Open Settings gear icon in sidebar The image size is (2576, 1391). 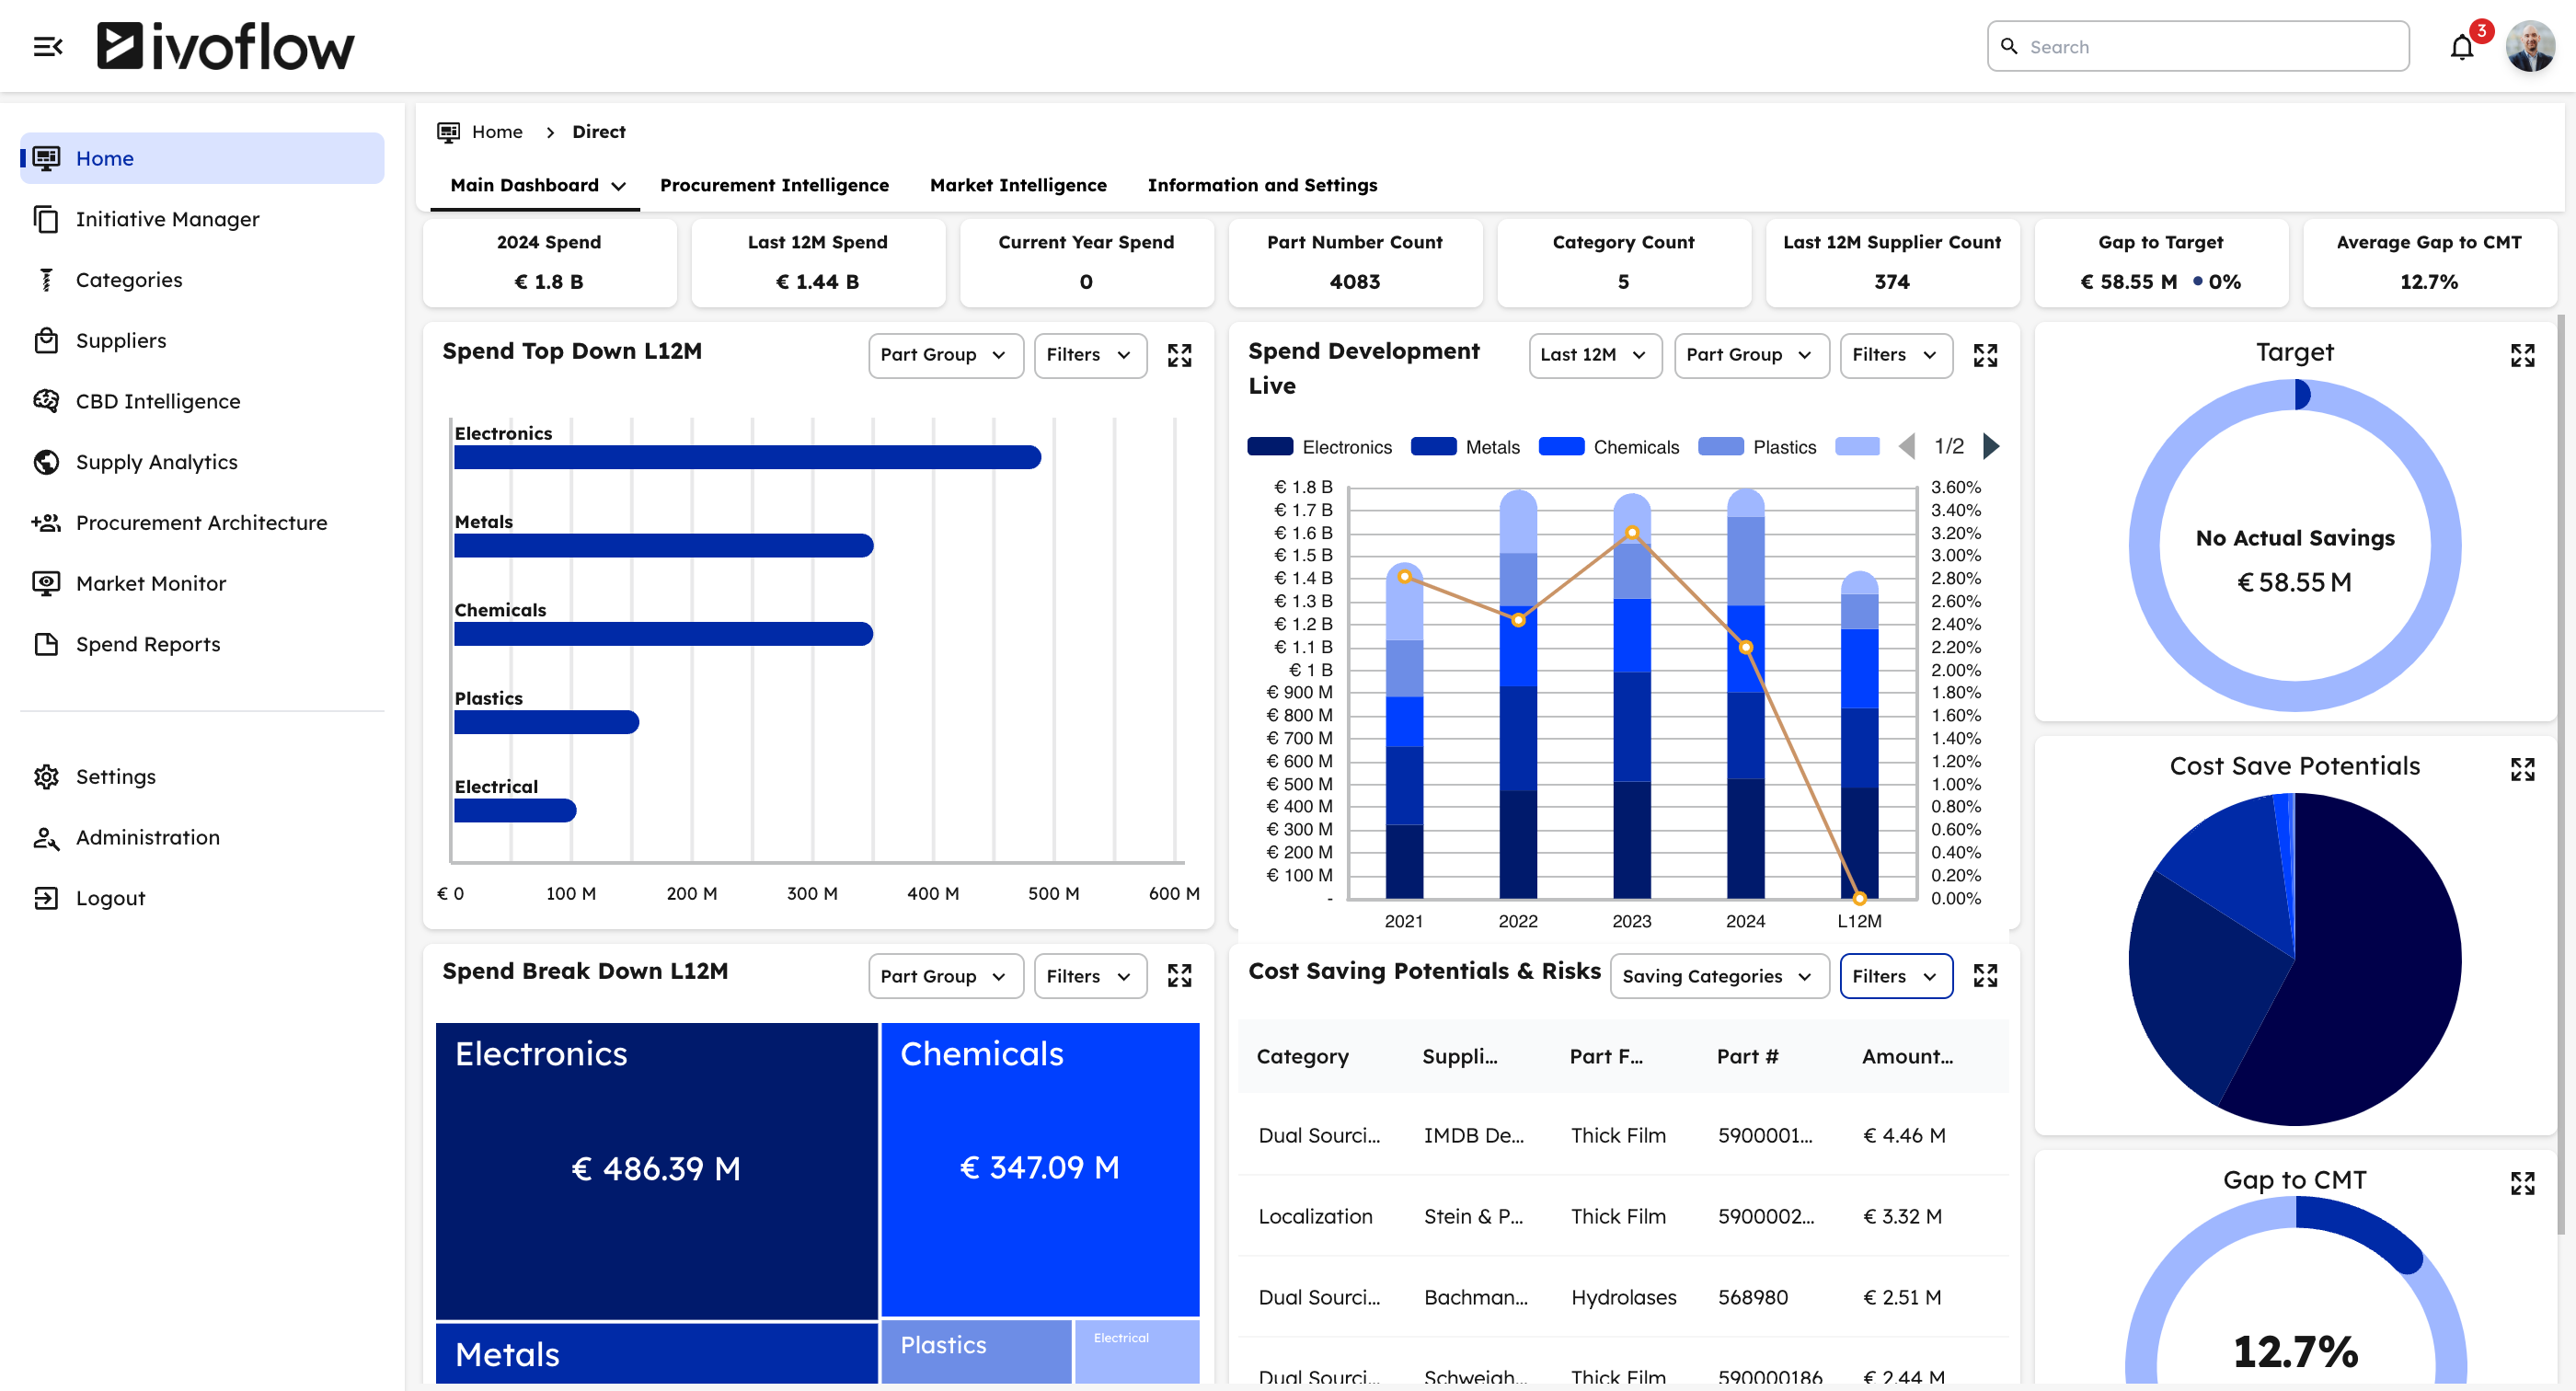(x=46, y=776)
